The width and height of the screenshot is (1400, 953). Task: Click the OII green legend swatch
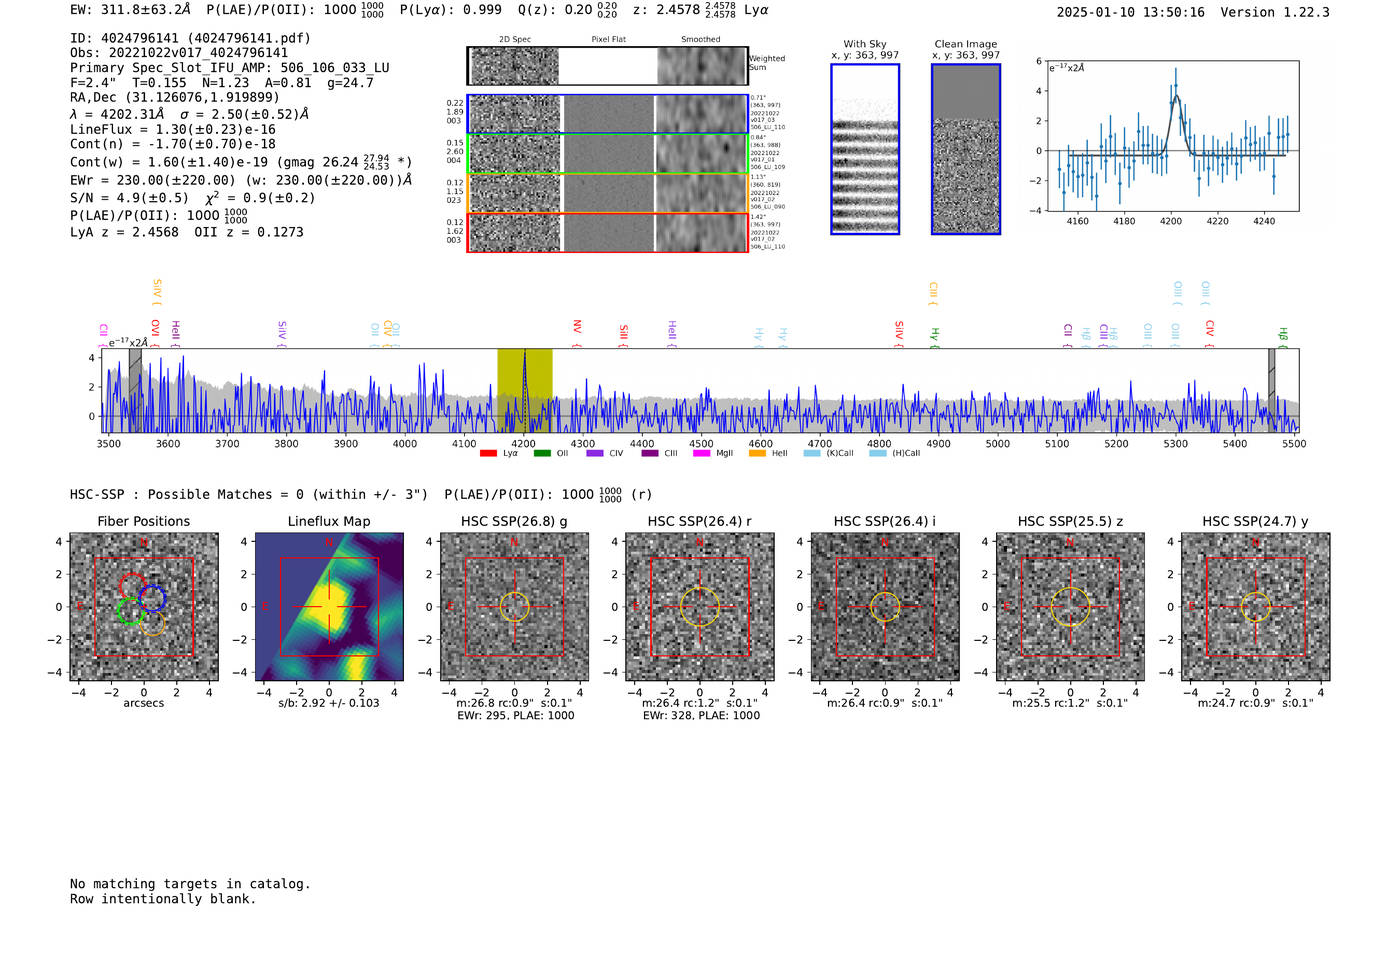pos(542,454)
